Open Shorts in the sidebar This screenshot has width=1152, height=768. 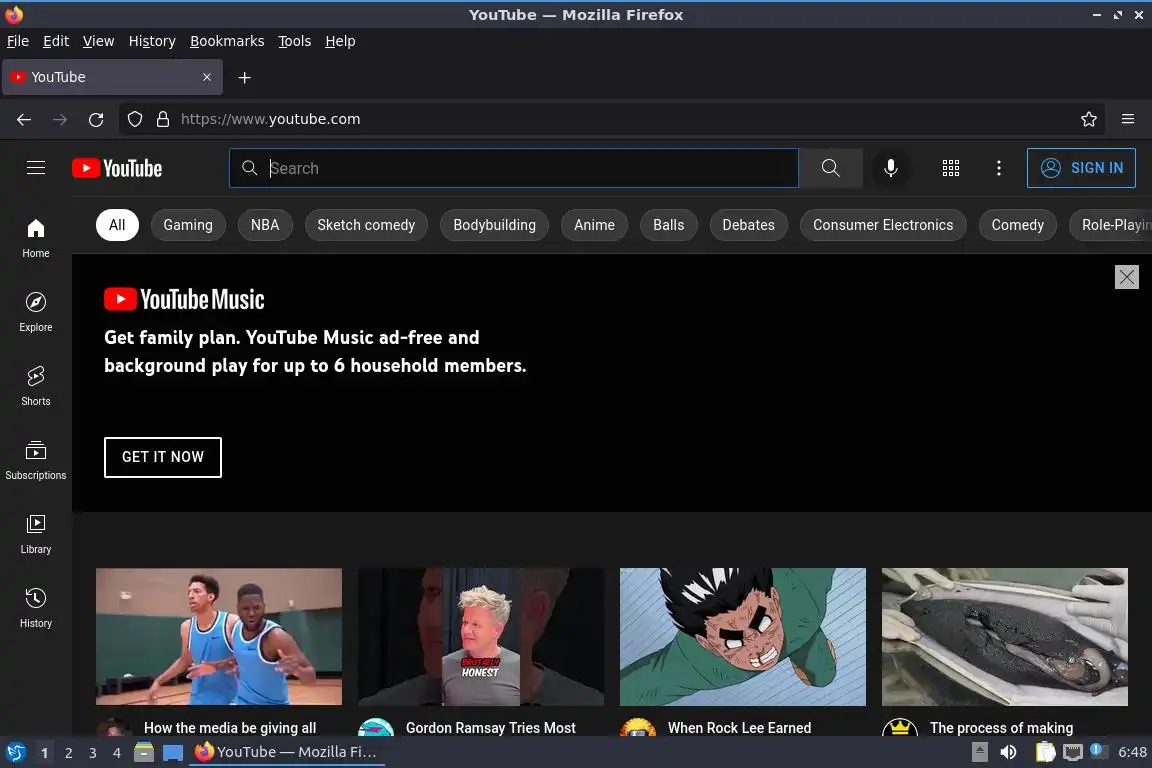click(35, 387)
